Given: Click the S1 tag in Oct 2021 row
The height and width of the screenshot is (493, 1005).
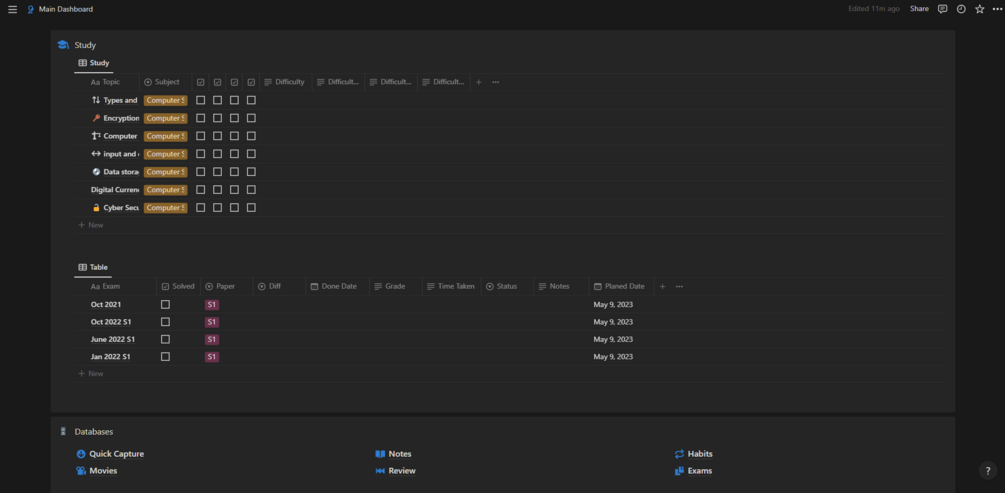Looking at the screenshot, I should tap(212, 305).
